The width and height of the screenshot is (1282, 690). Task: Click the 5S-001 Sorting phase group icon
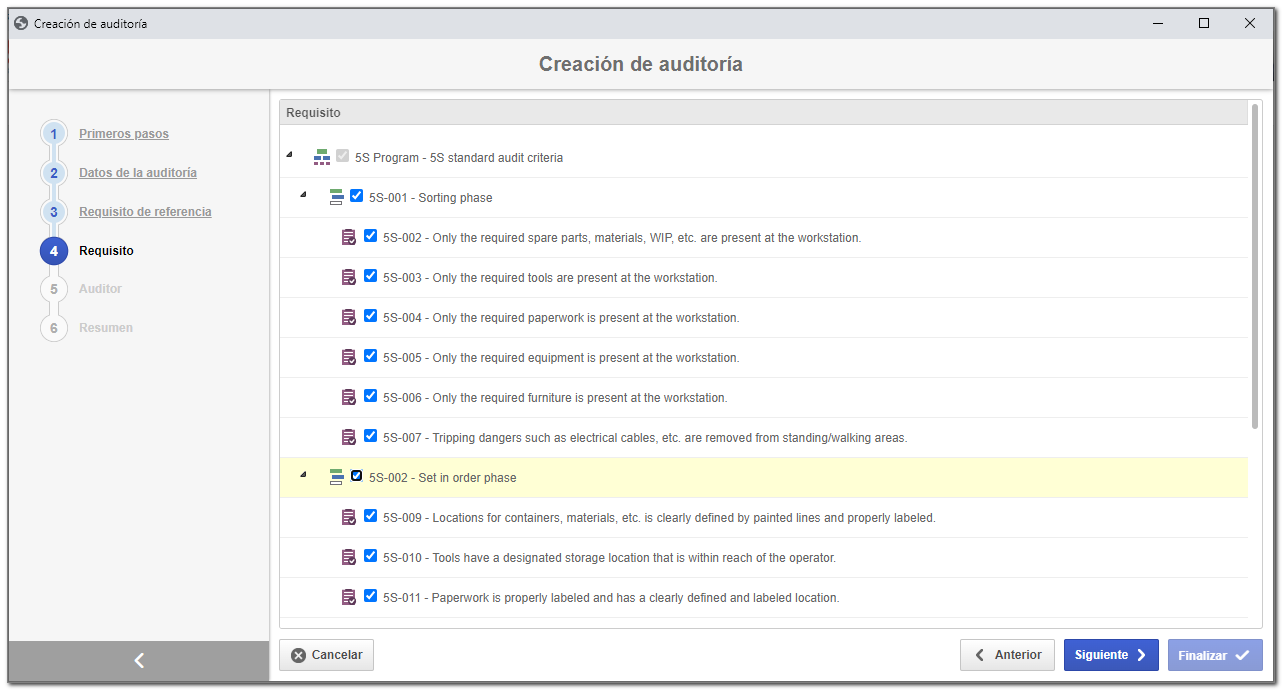click(336, 197)
